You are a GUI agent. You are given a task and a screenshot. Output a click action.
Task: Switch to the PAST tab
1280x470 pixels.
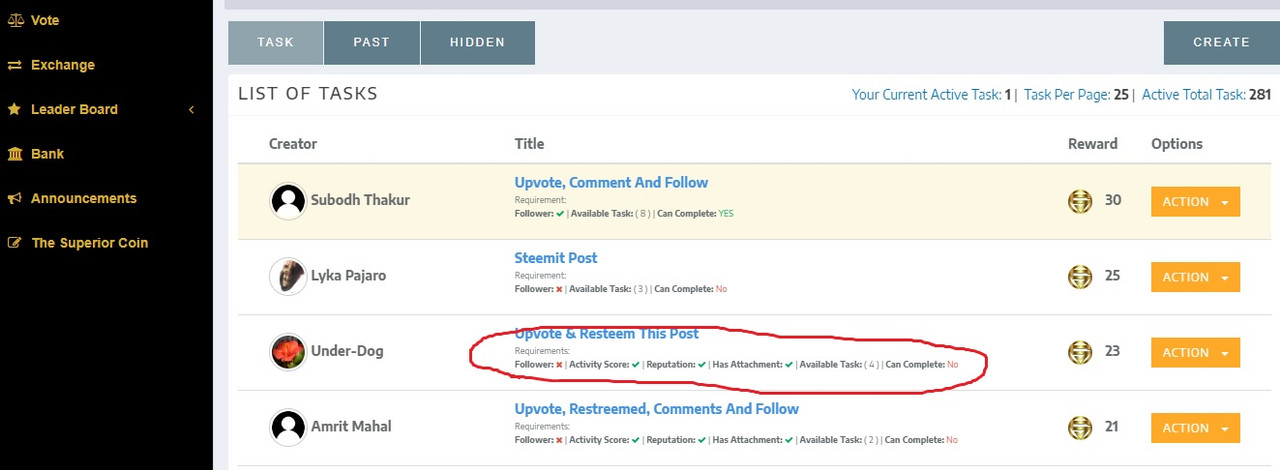click(371, 43)
